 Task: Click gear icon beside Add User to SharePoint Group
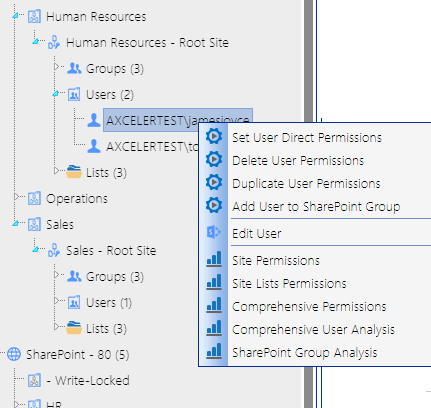(214, 205)
